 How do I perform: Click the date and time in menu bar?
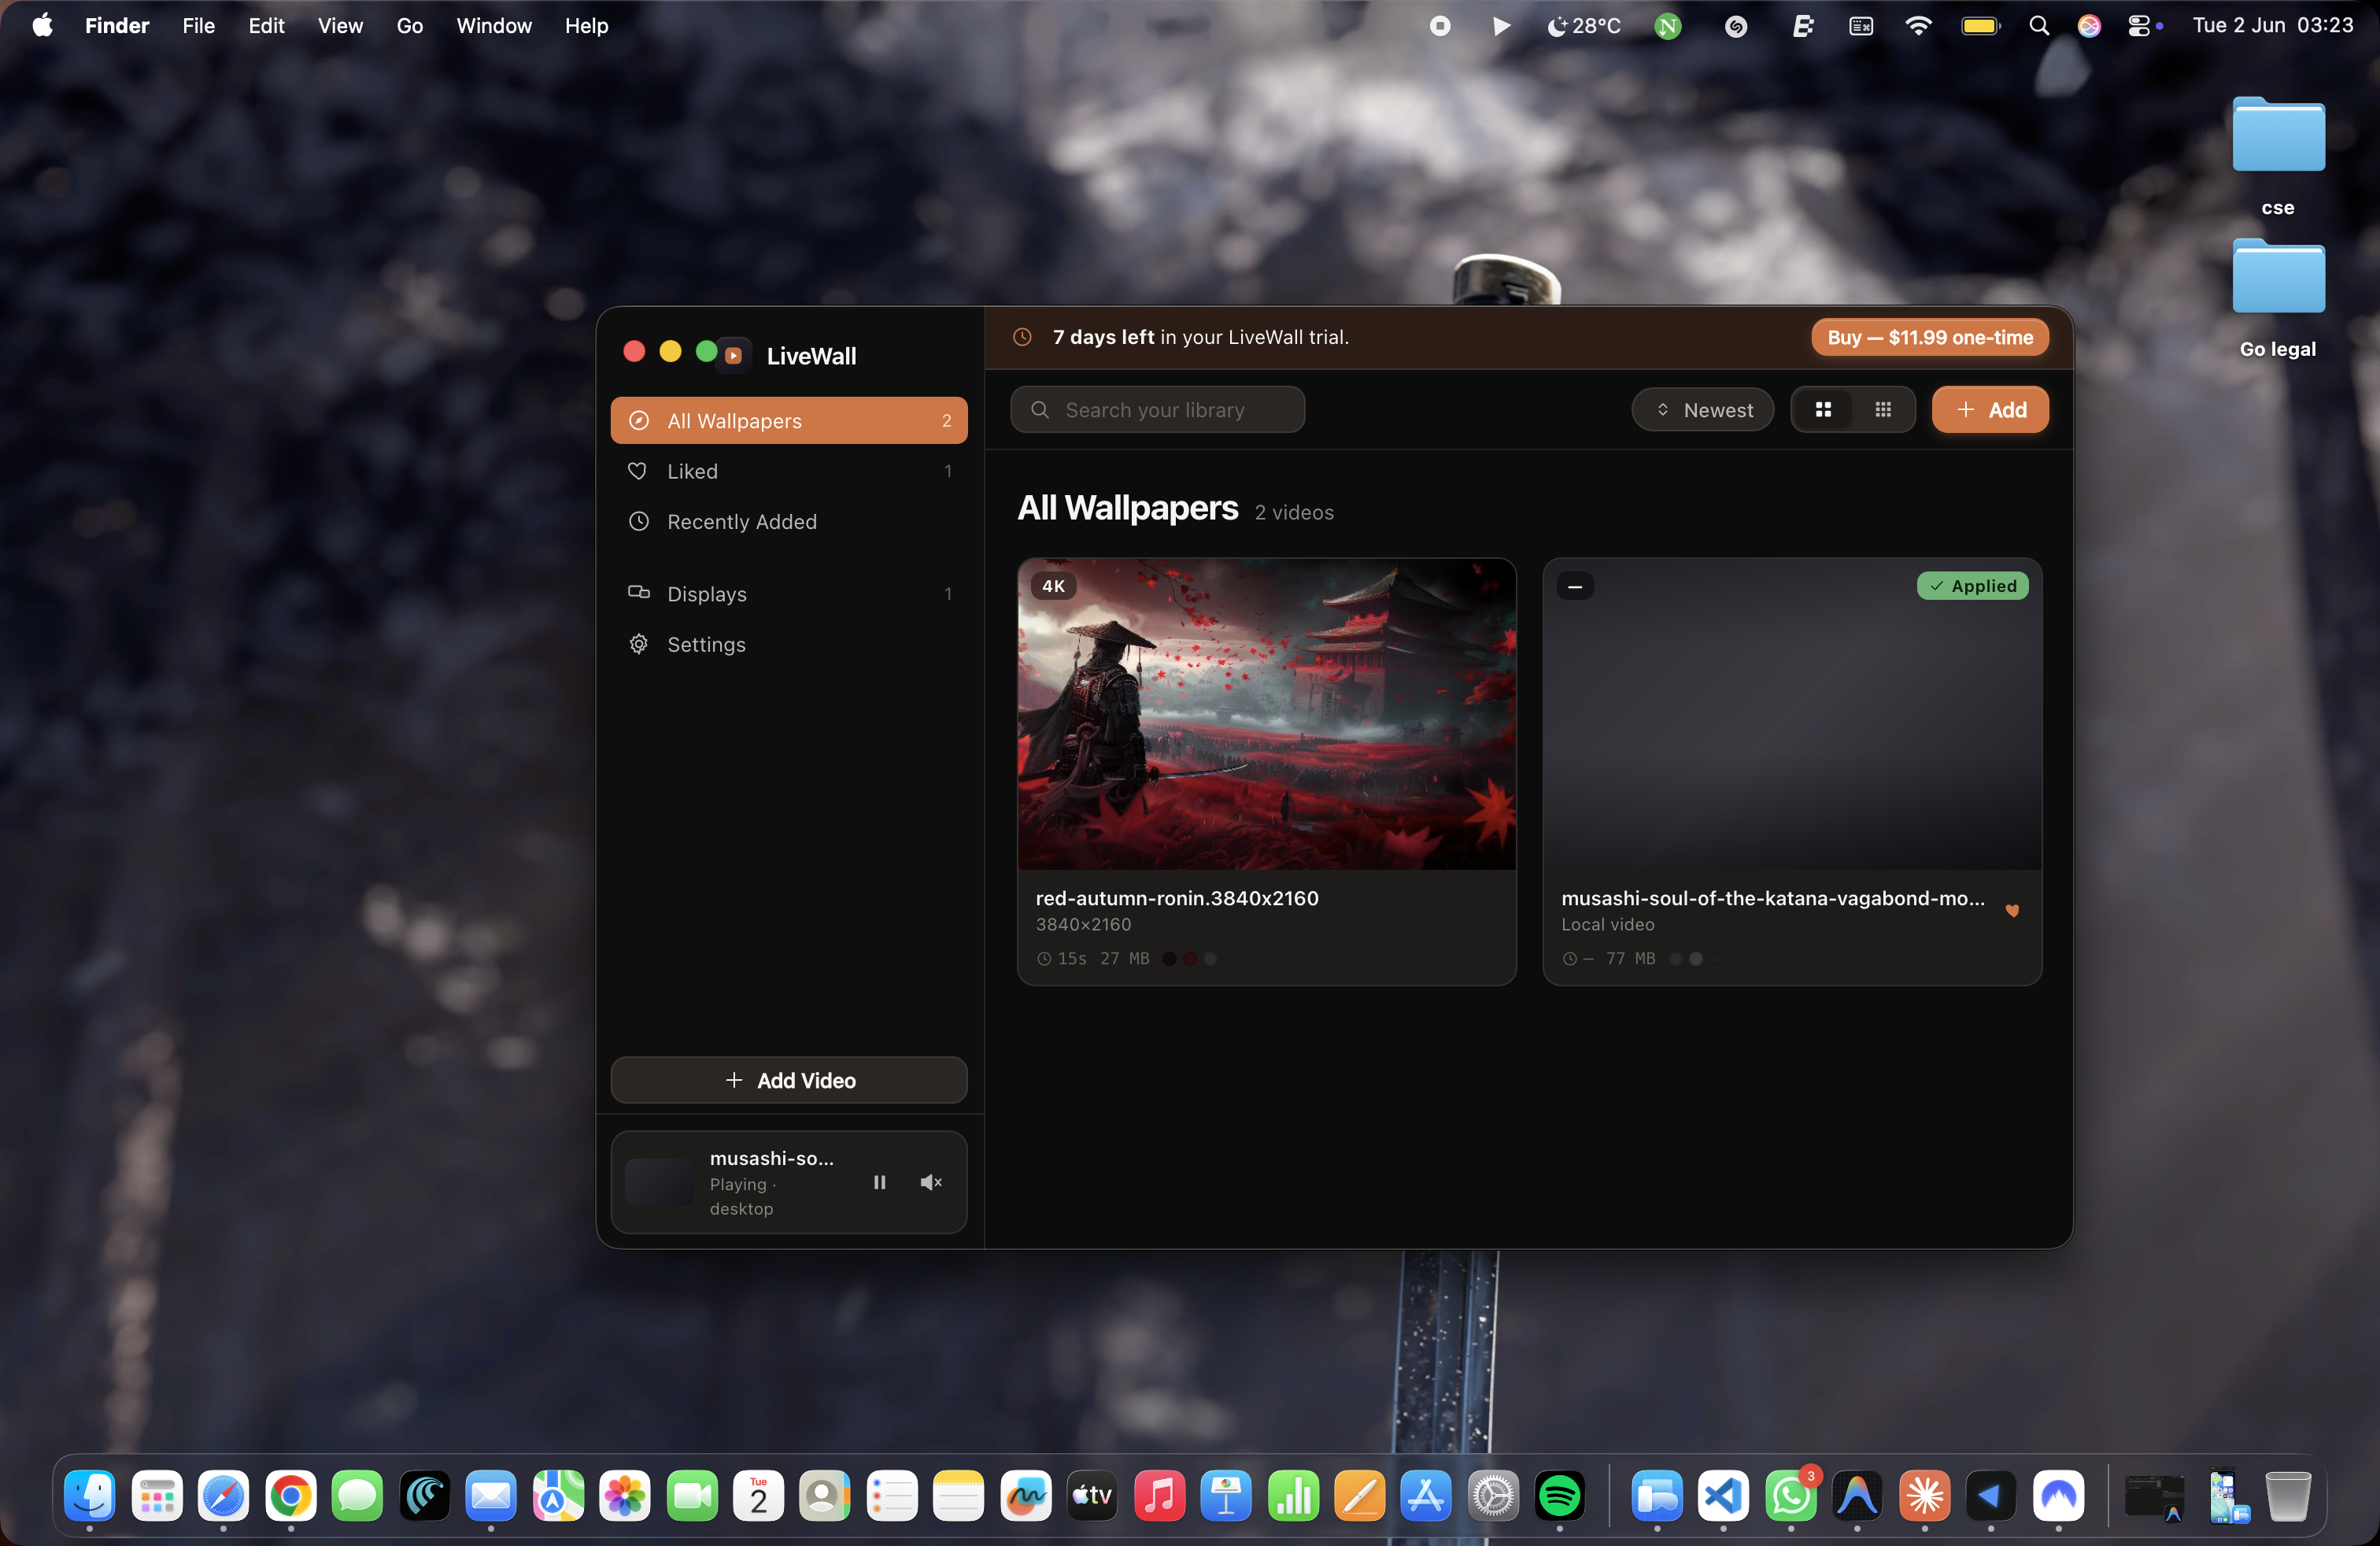click(2272, 26)
